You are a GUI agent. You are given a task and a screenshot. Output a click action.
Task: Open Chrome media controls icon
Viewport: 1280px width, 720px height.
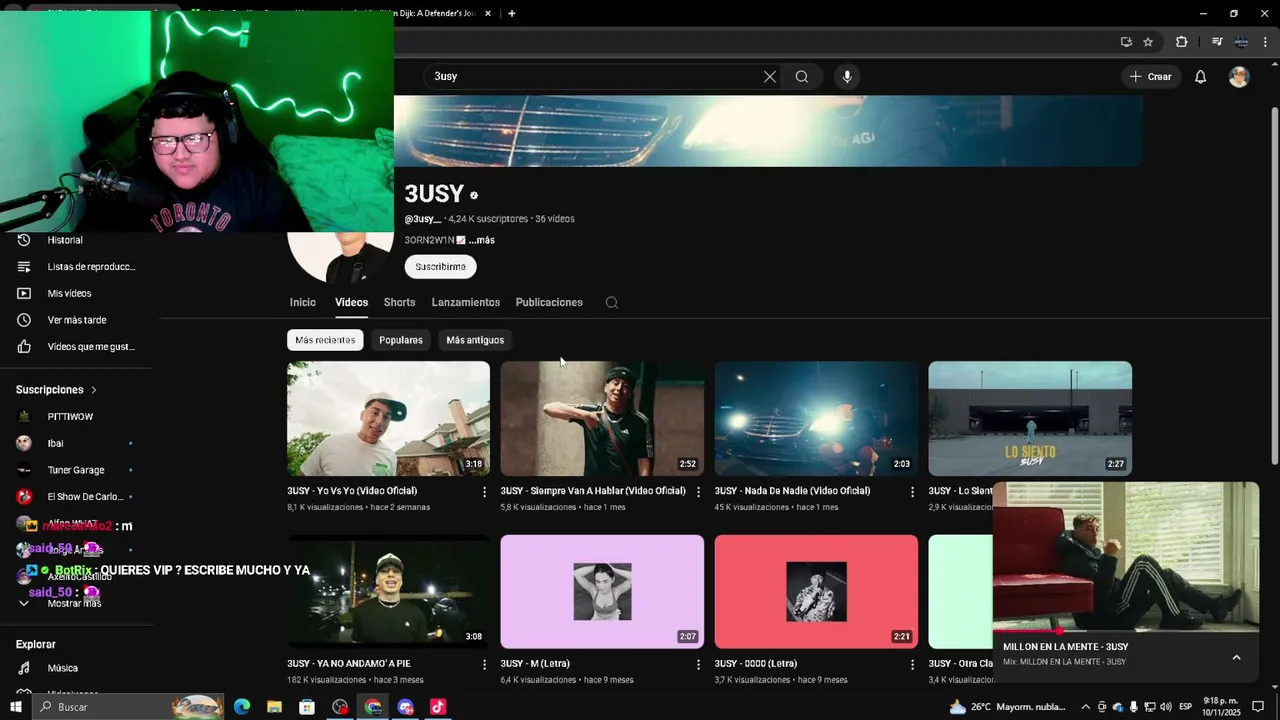[1217, 42]
